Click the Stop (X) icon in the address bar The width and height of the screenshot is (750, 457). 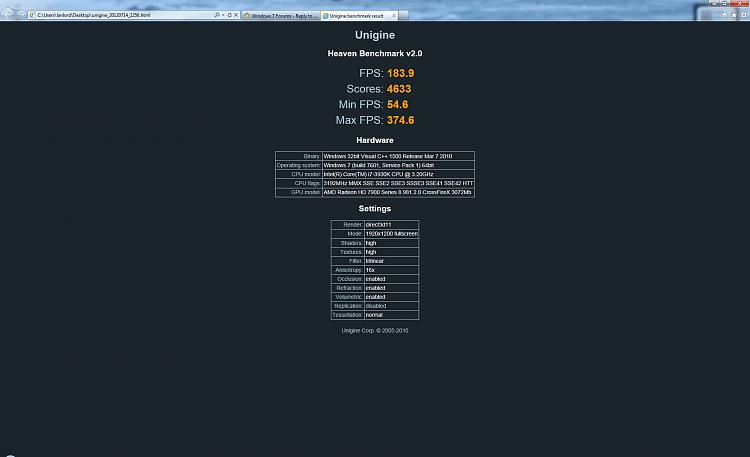point(236,15)
